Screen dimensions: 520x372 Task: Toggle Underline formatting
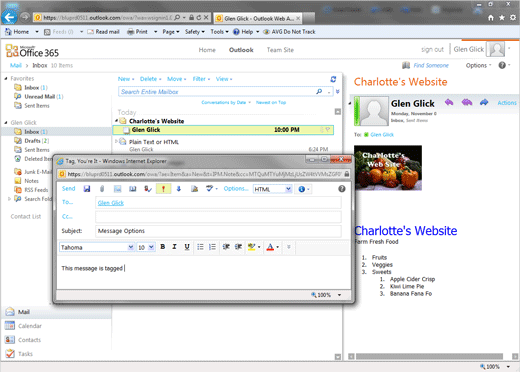tap(187, 247)
